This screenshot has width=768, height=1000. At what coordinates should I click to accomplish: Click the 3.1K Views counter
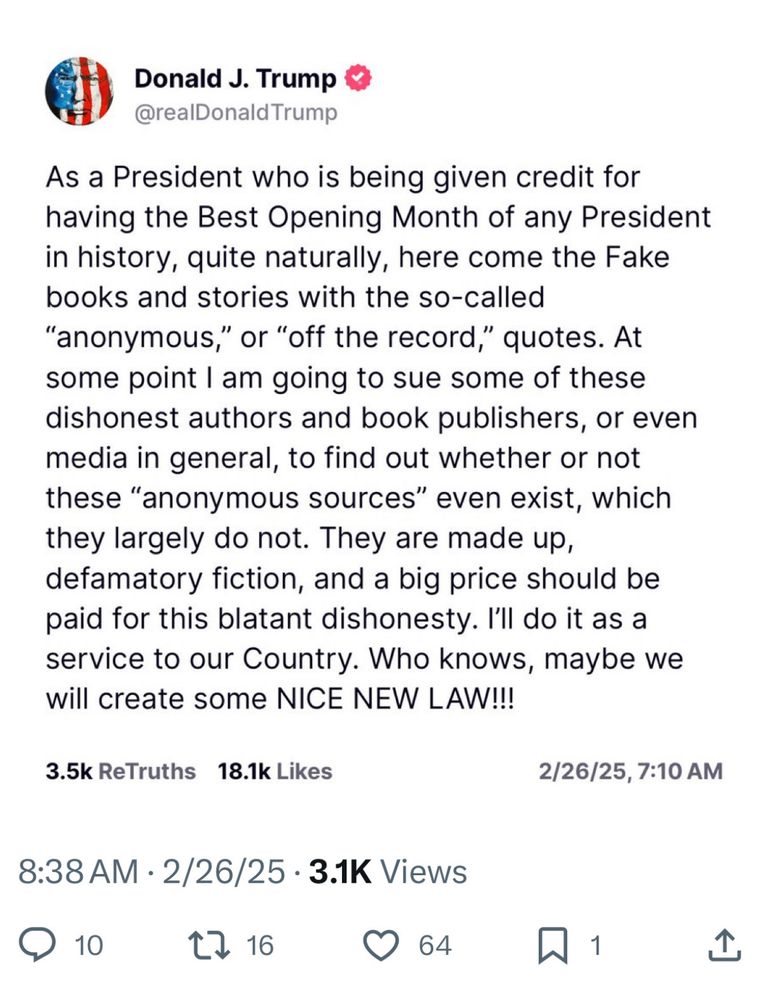(388, 872)
